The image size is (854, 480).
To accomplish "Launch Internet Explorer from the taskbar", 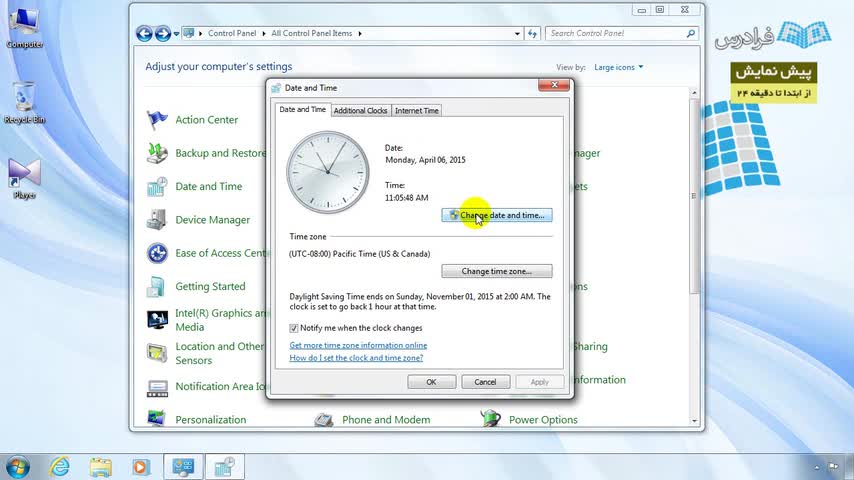I will [59, 467].
